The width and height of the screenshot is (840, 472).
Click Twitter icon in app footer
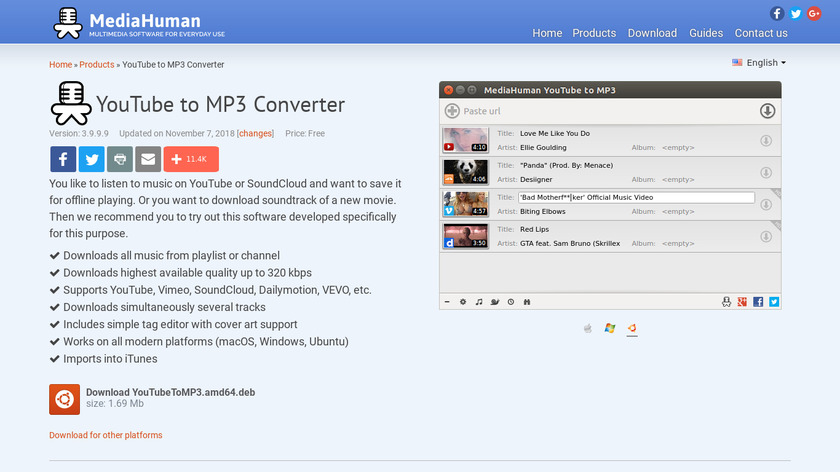(774, 302)
